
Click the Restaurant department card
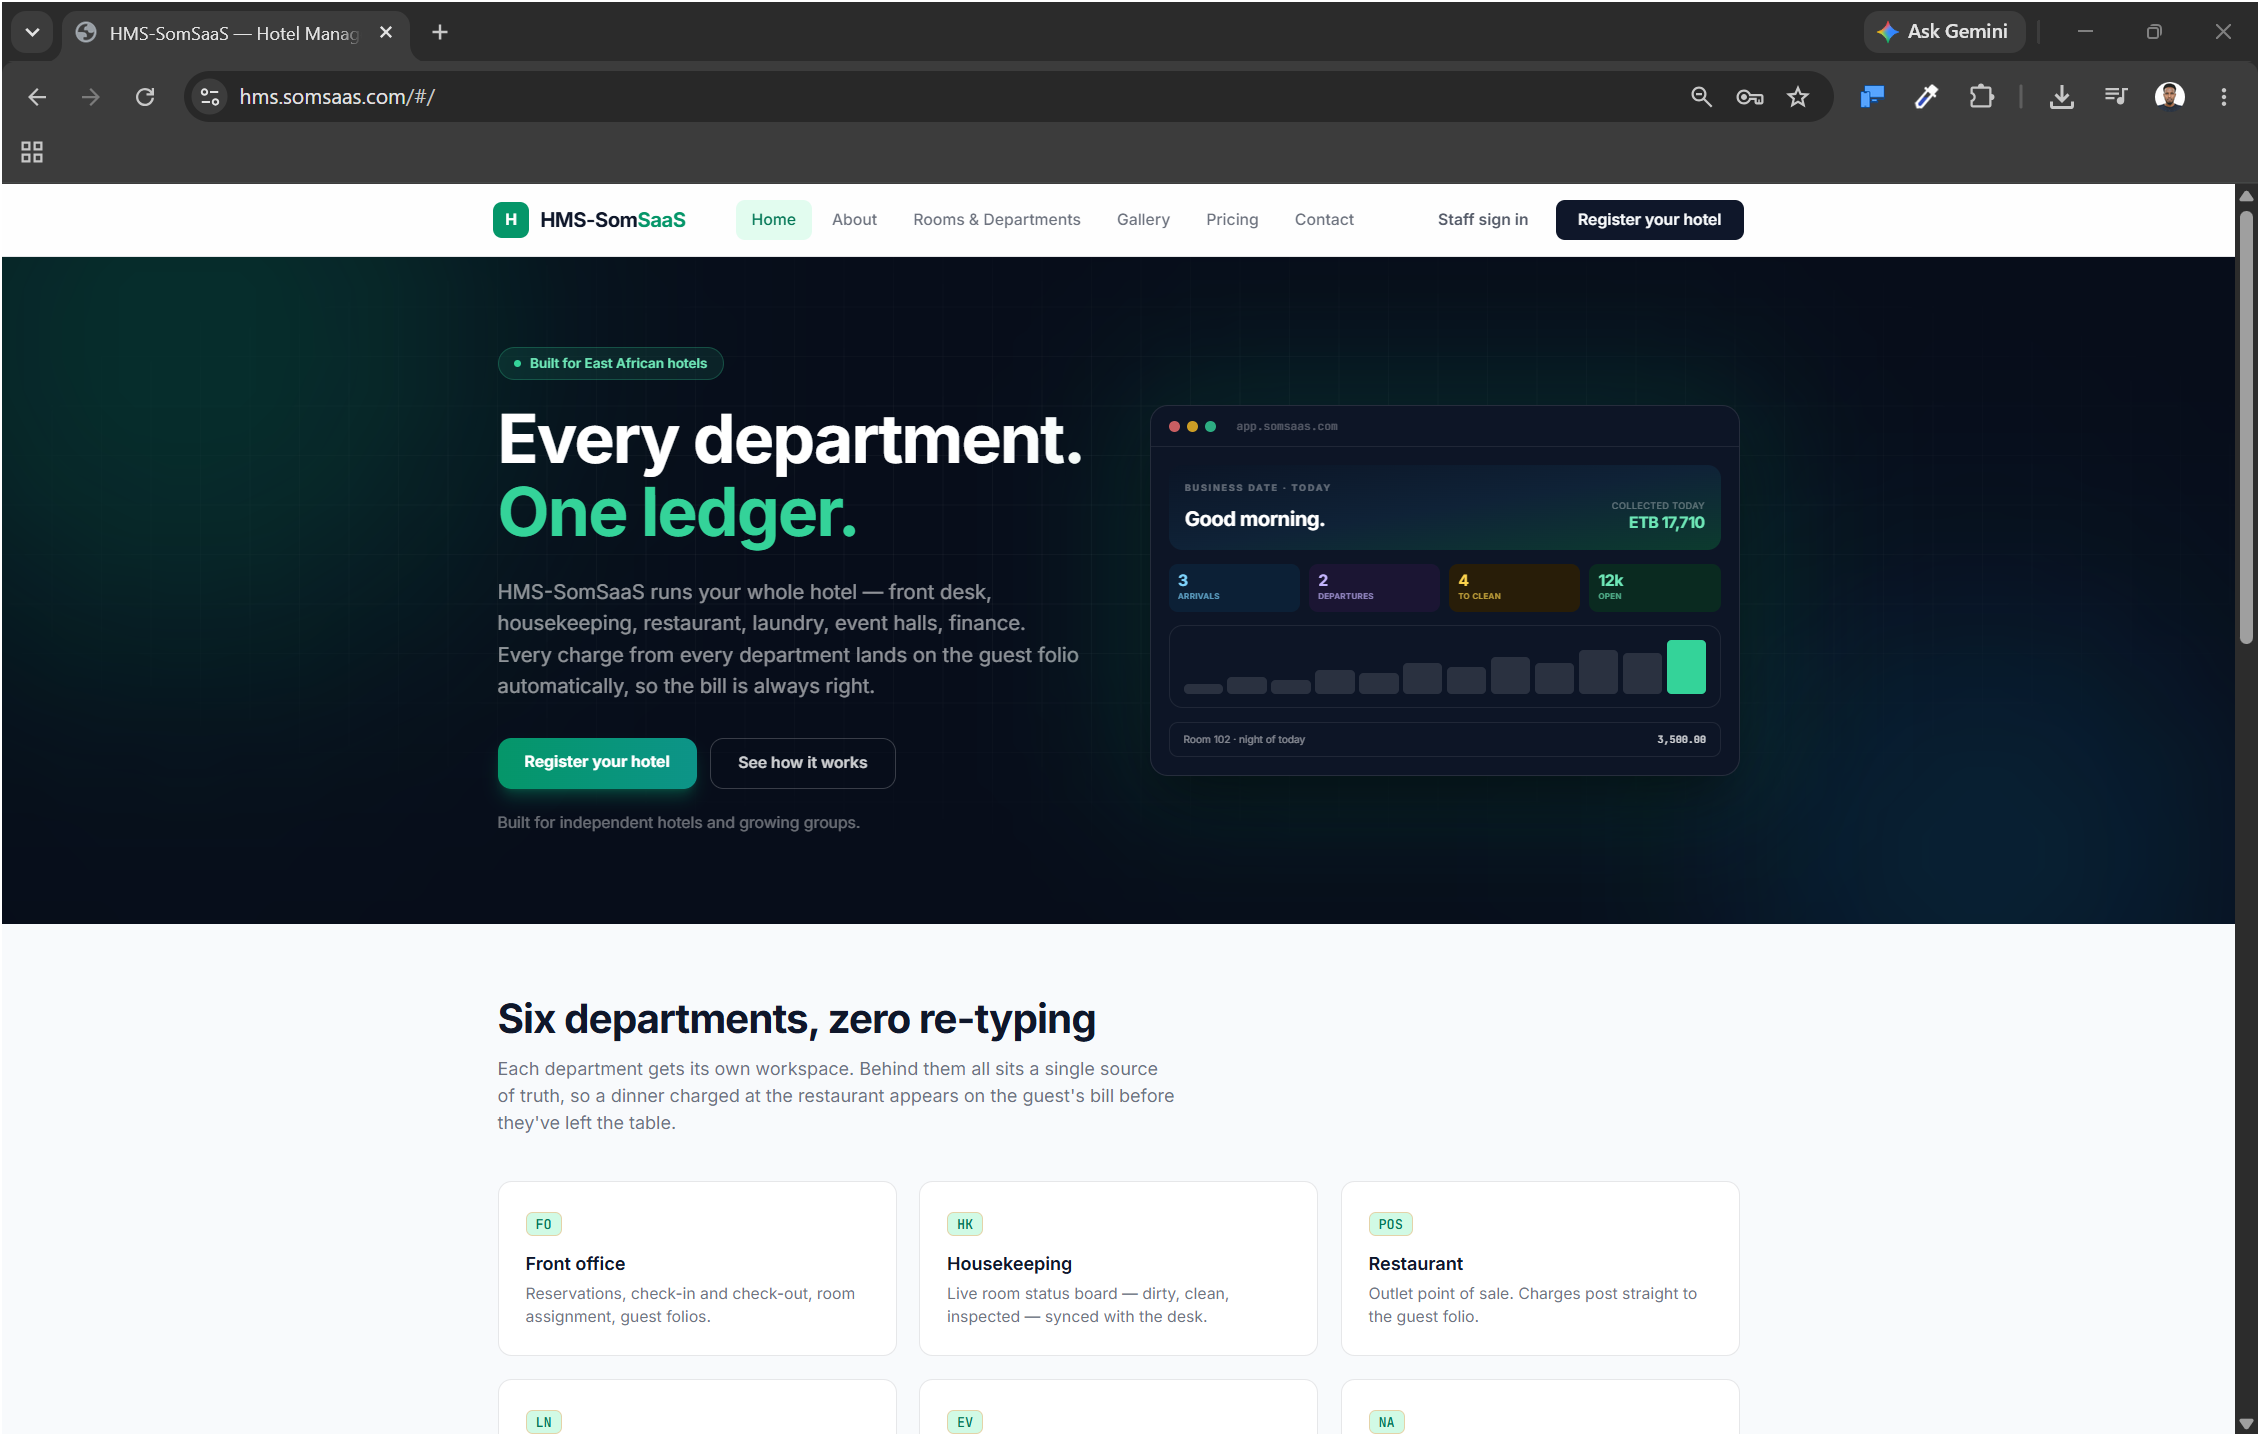click(1540, 1268)
